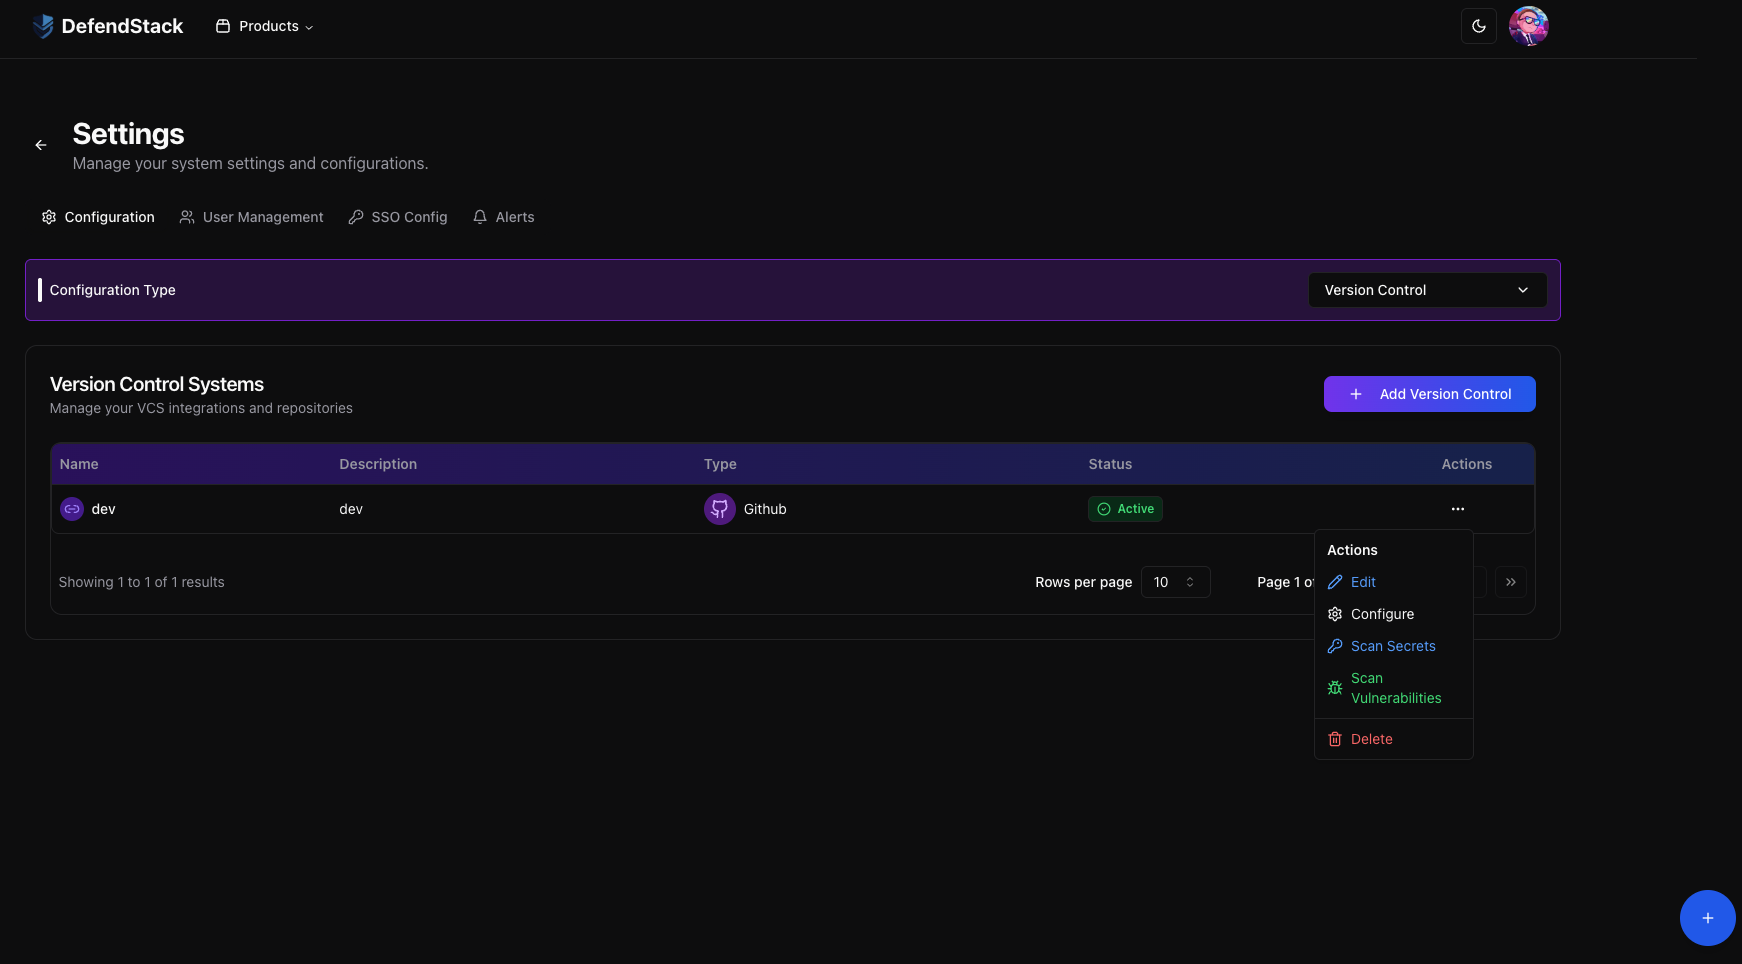
Task: Open the ellipsis actions menu on dev row
Action: 1457,508
